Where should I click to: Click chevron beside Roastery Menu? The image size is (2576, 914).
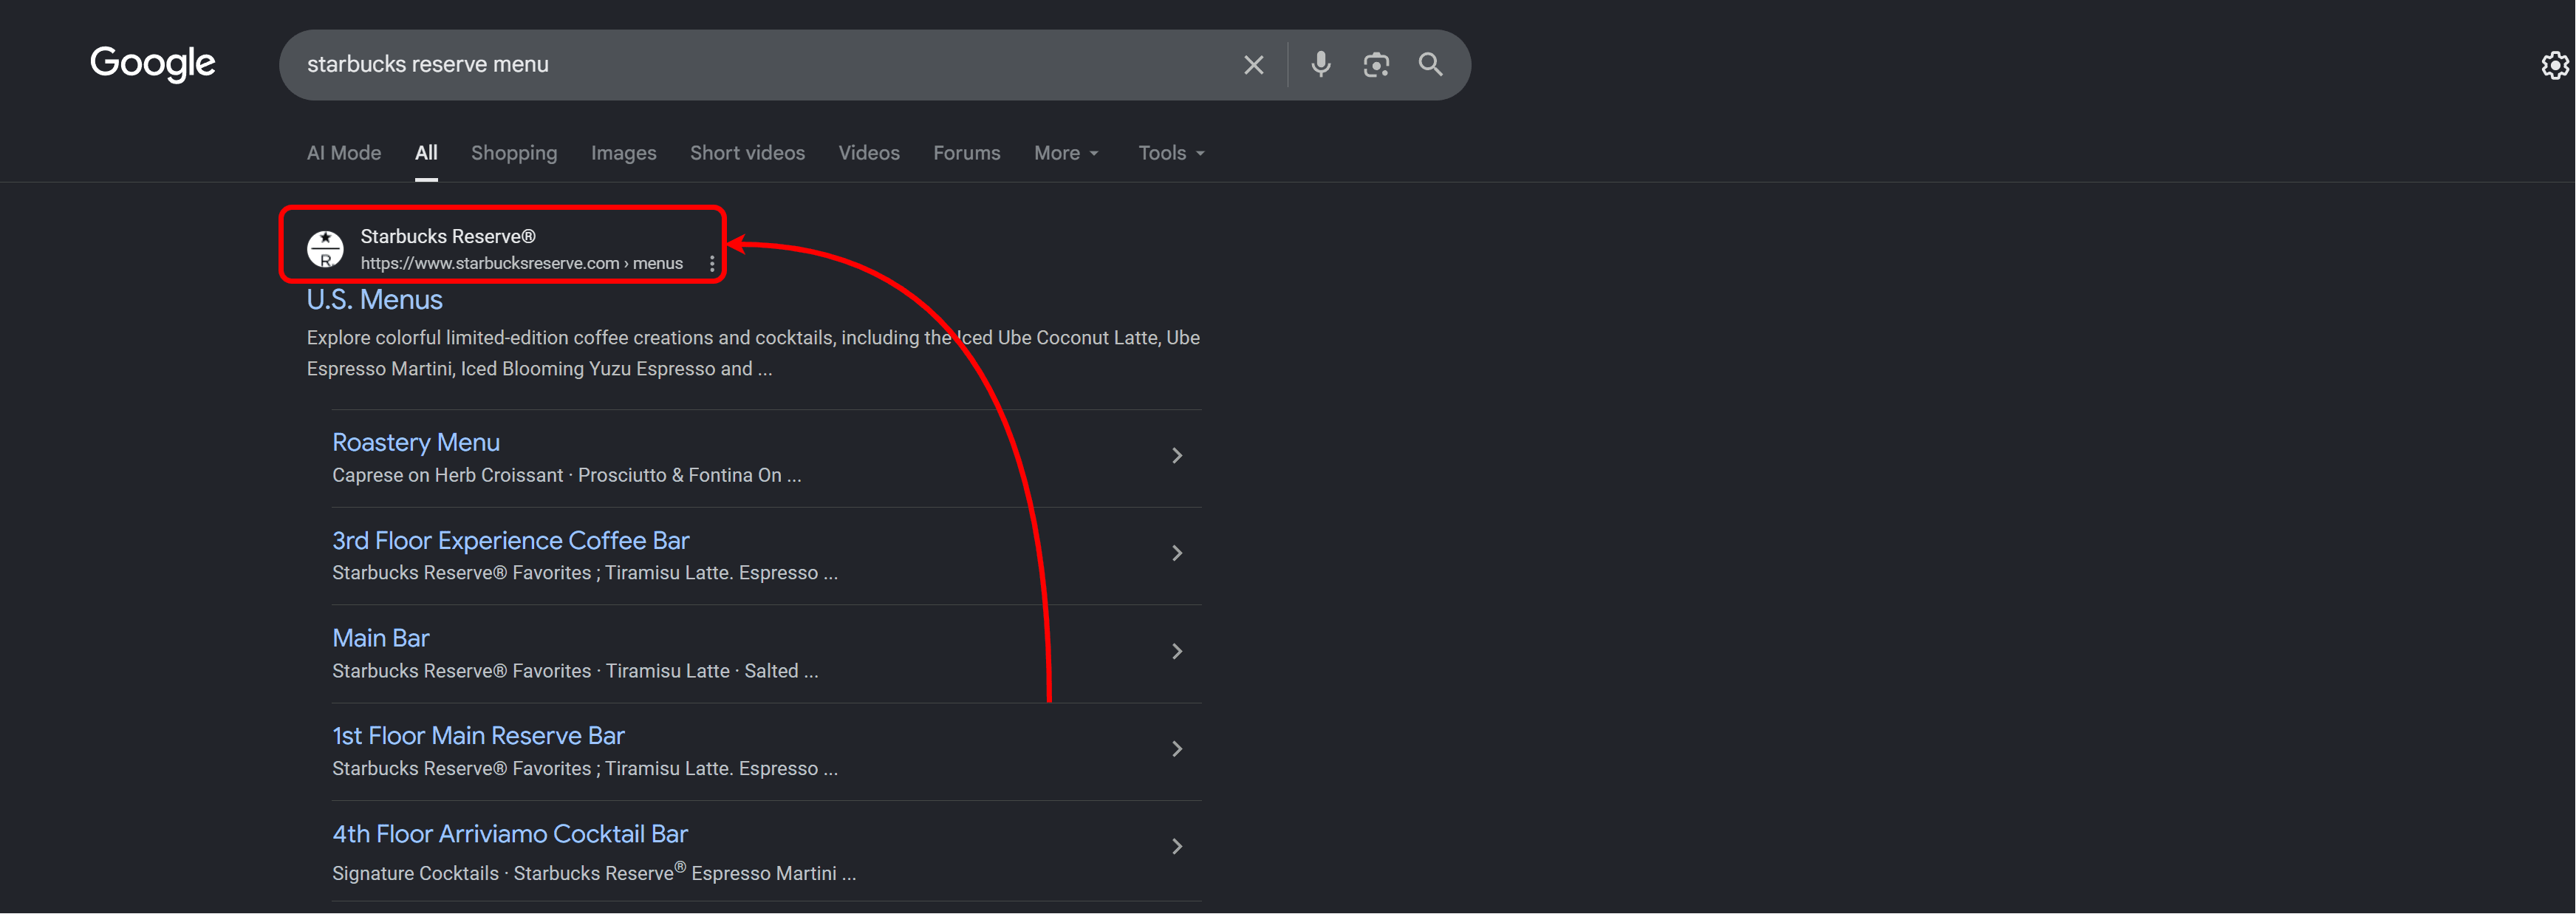1177,456
